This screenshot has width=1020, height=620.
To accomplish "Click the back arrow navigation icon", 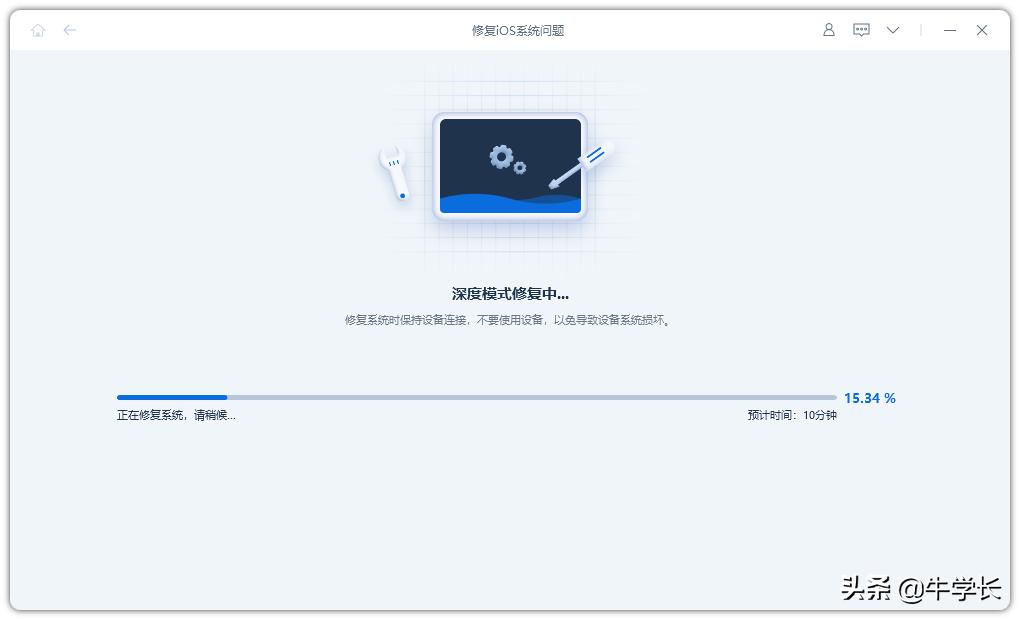I will click(69, 30).
